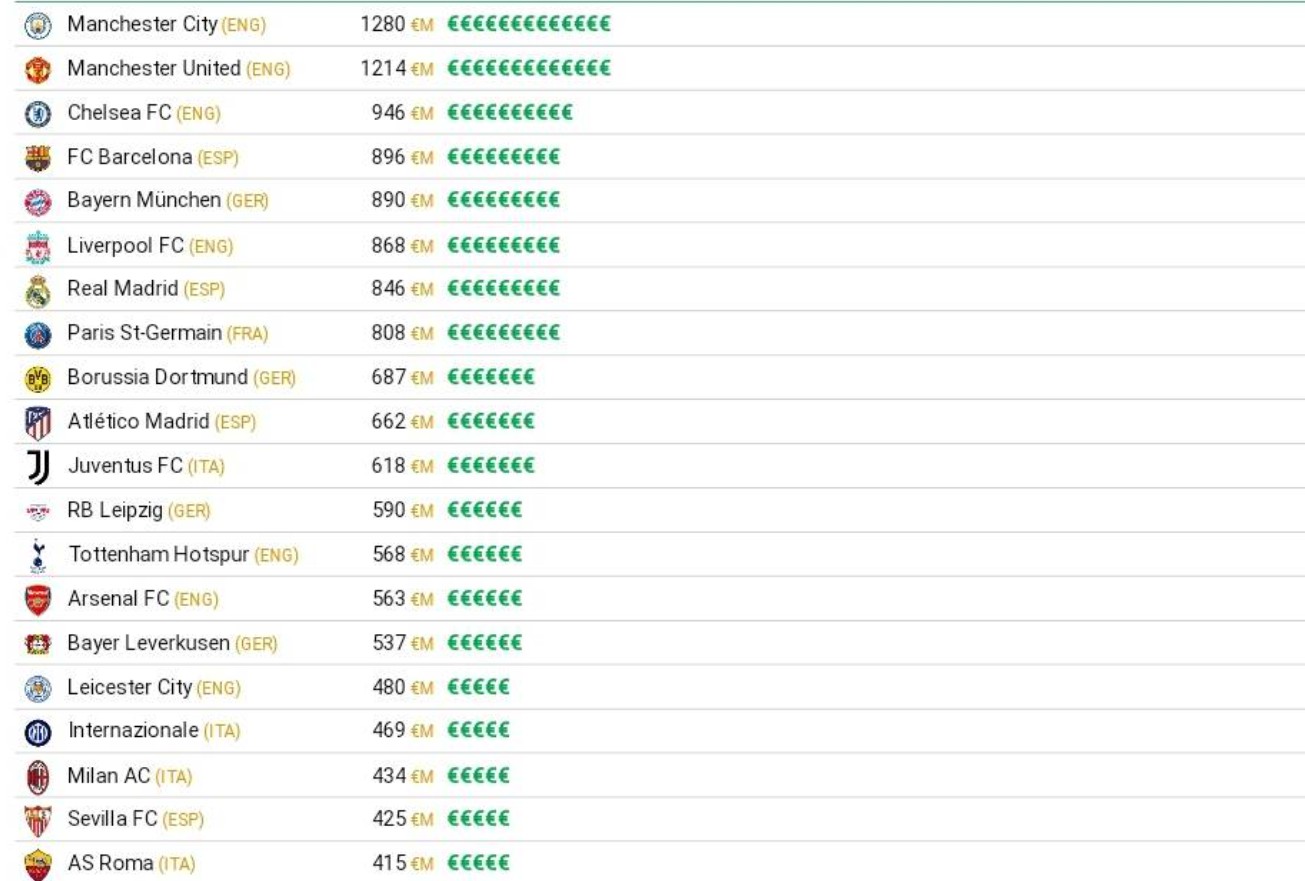Select the 808 value for Paris St-Germain
The image size is (1305, 881).
pyautogui.click(x=389, y=333)
